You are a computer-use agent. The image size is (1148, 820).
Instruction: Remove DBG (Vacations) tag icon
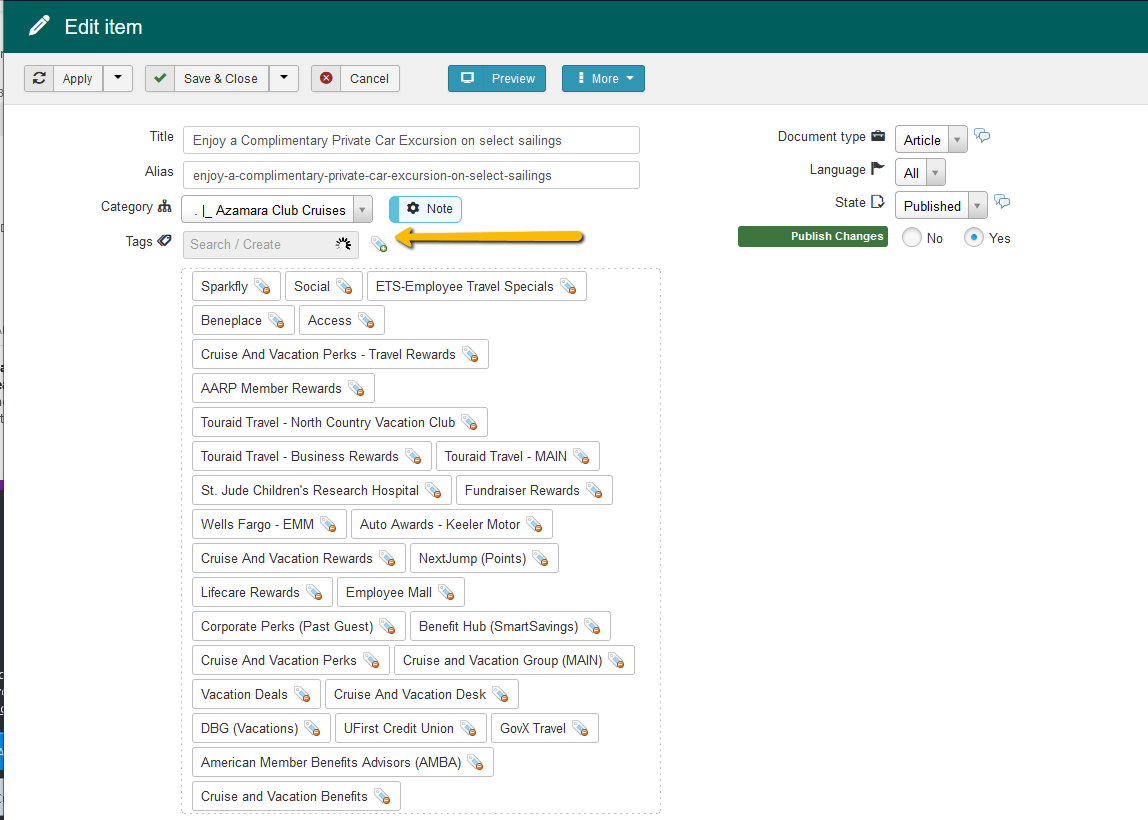[x=312, y=728]
